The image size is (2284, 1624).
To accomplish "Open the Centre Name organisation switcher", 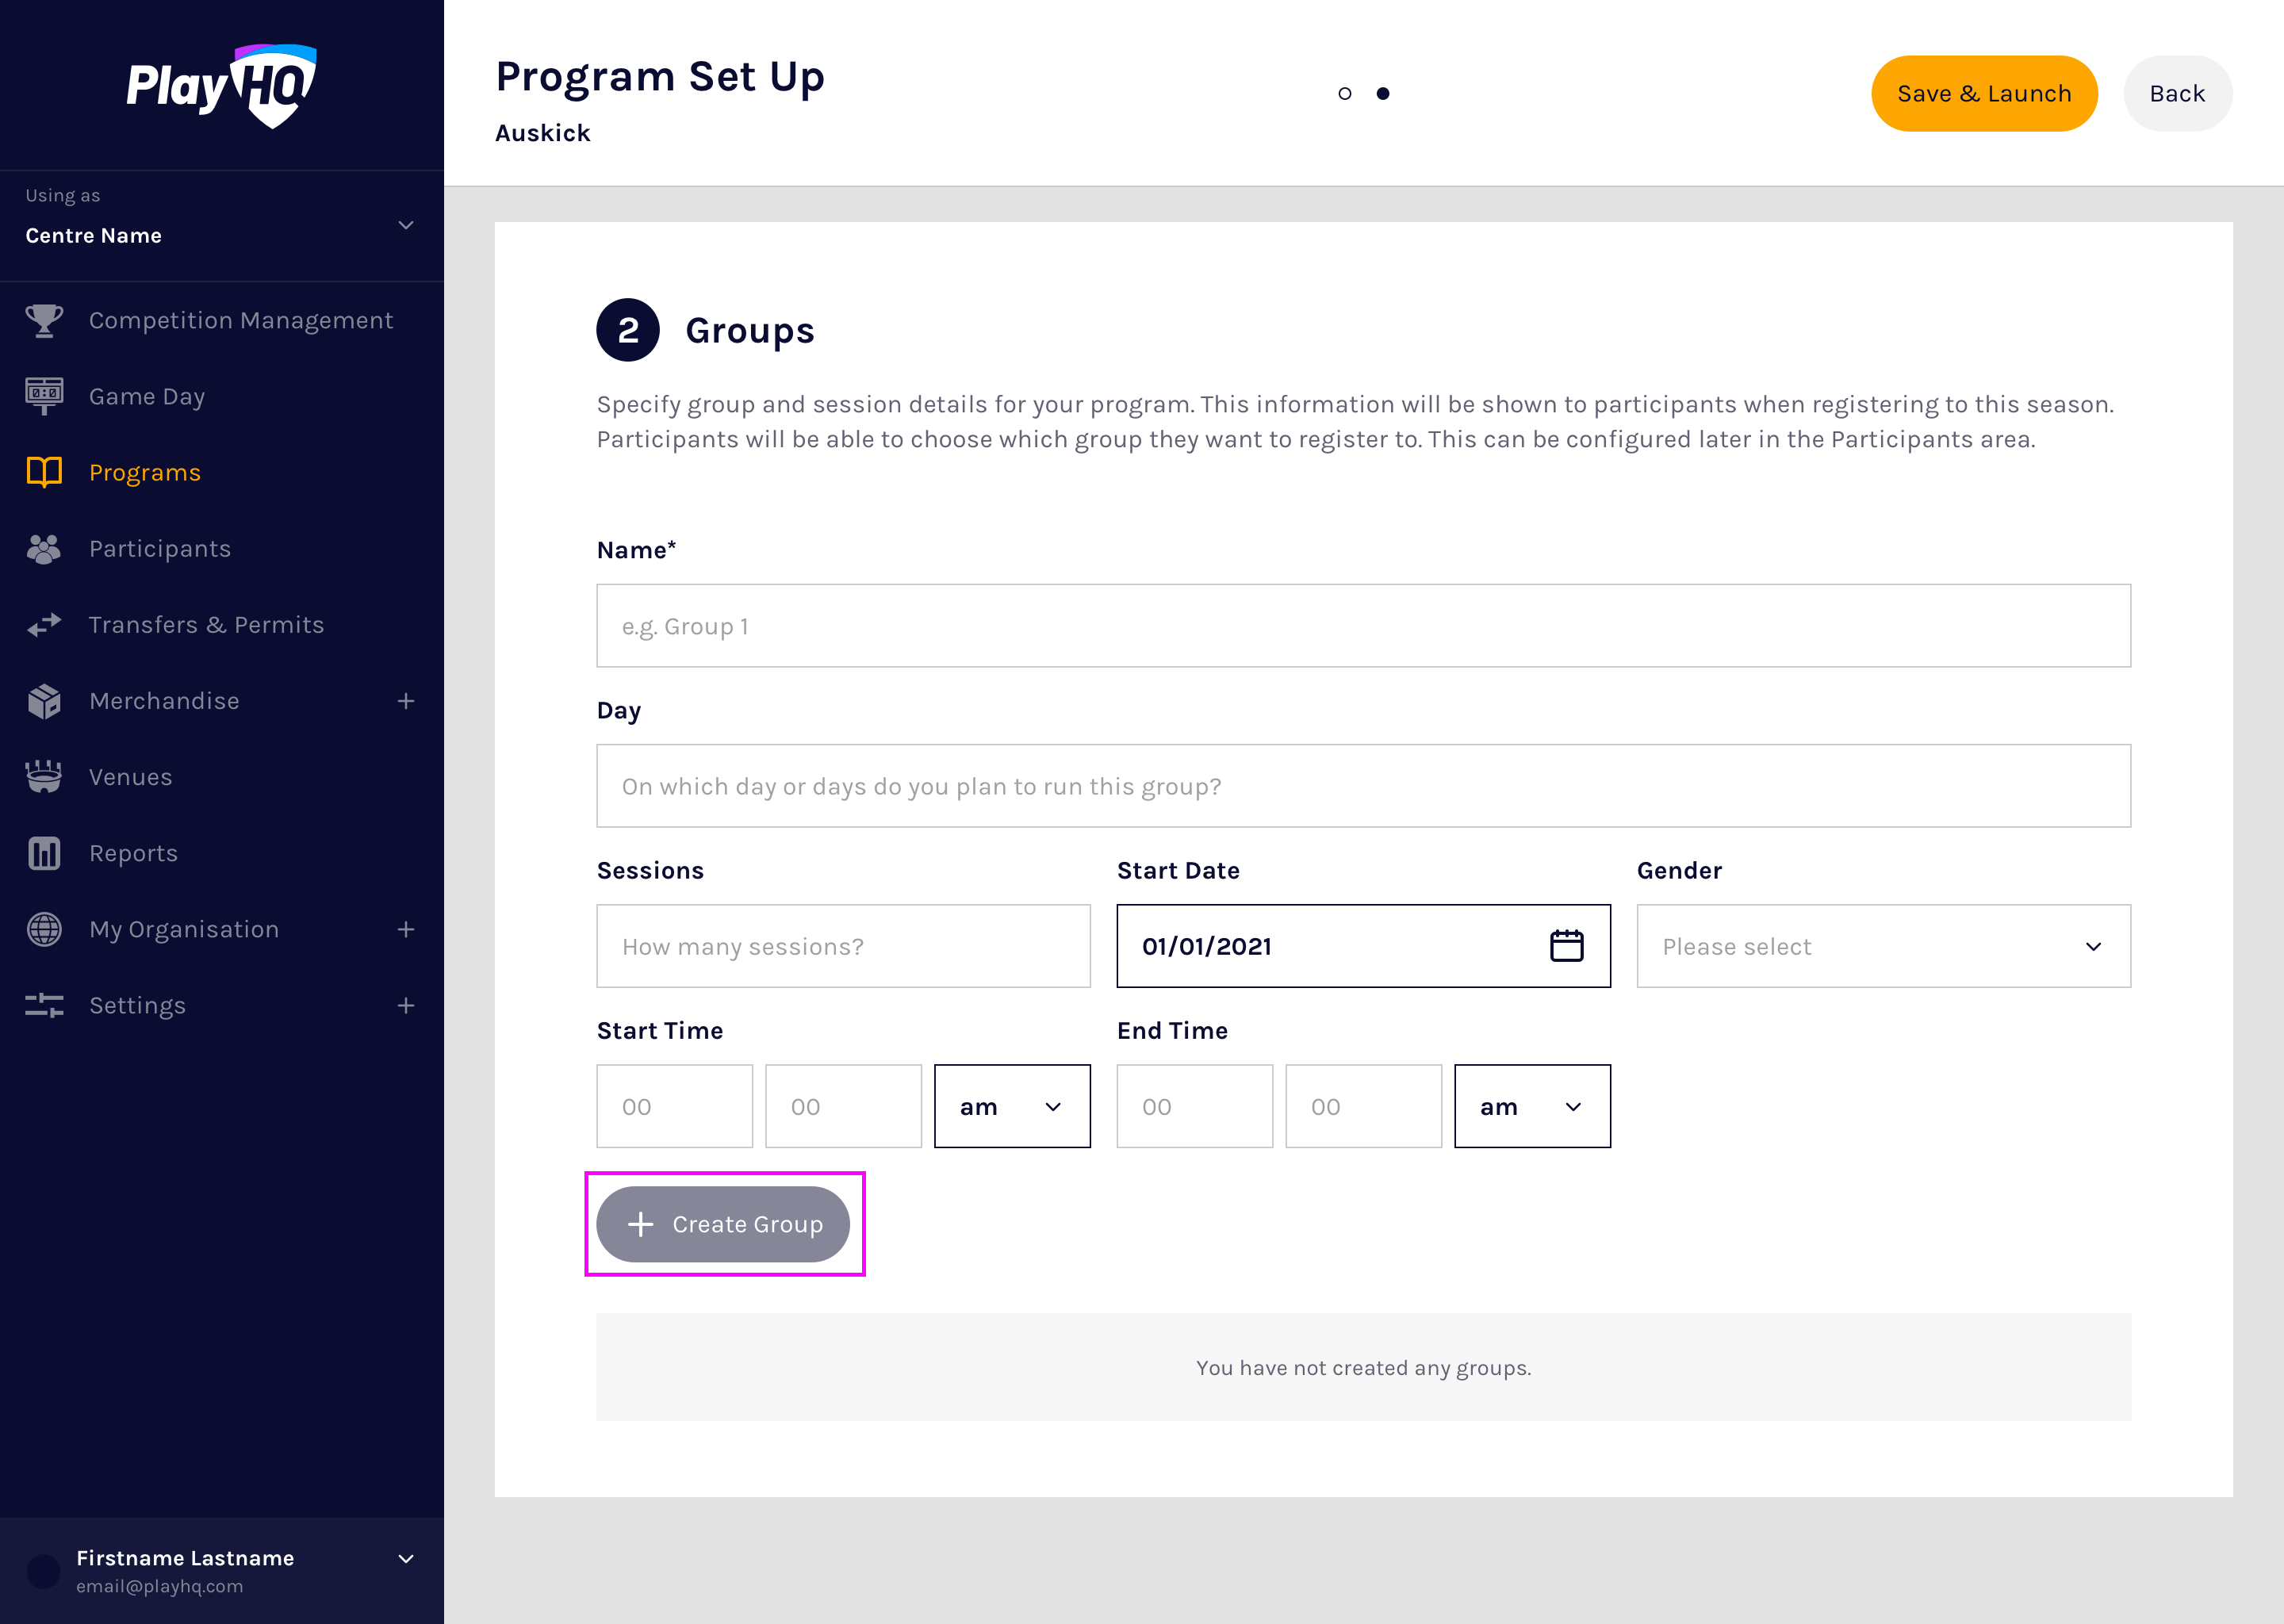I will pyautogui.click(x=220, y=225).
